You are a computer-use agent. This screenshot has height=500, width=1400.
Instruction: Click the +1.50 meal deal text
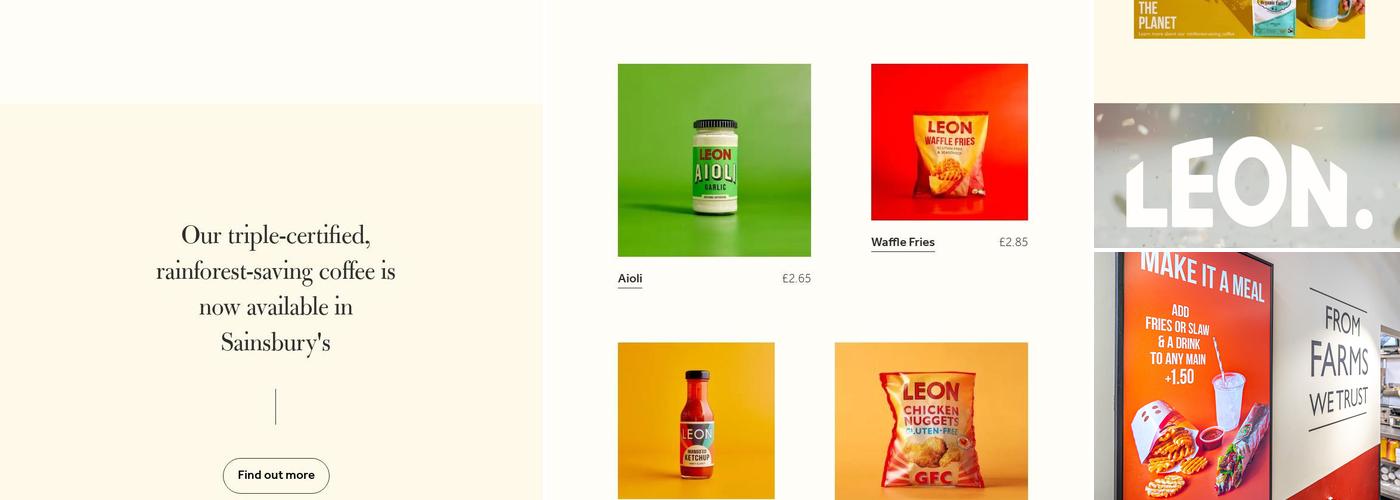point(1179,377)
